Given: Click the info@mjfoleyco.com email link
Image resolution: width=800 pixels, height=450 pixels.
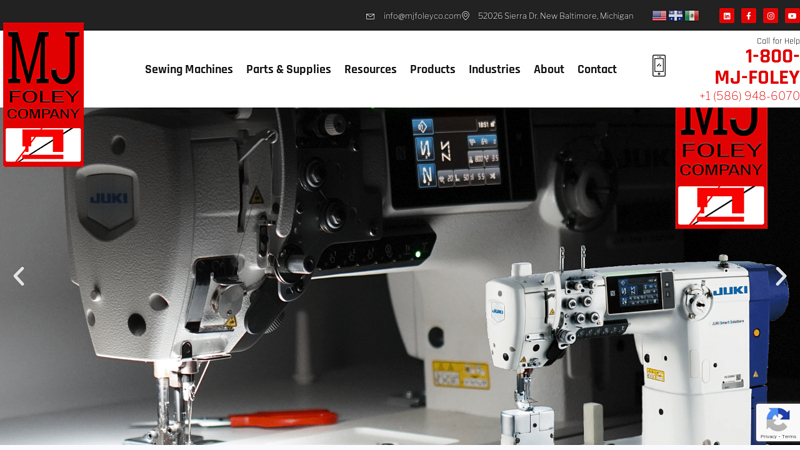Looking at the screenshot, I should [x=422, y=16].
